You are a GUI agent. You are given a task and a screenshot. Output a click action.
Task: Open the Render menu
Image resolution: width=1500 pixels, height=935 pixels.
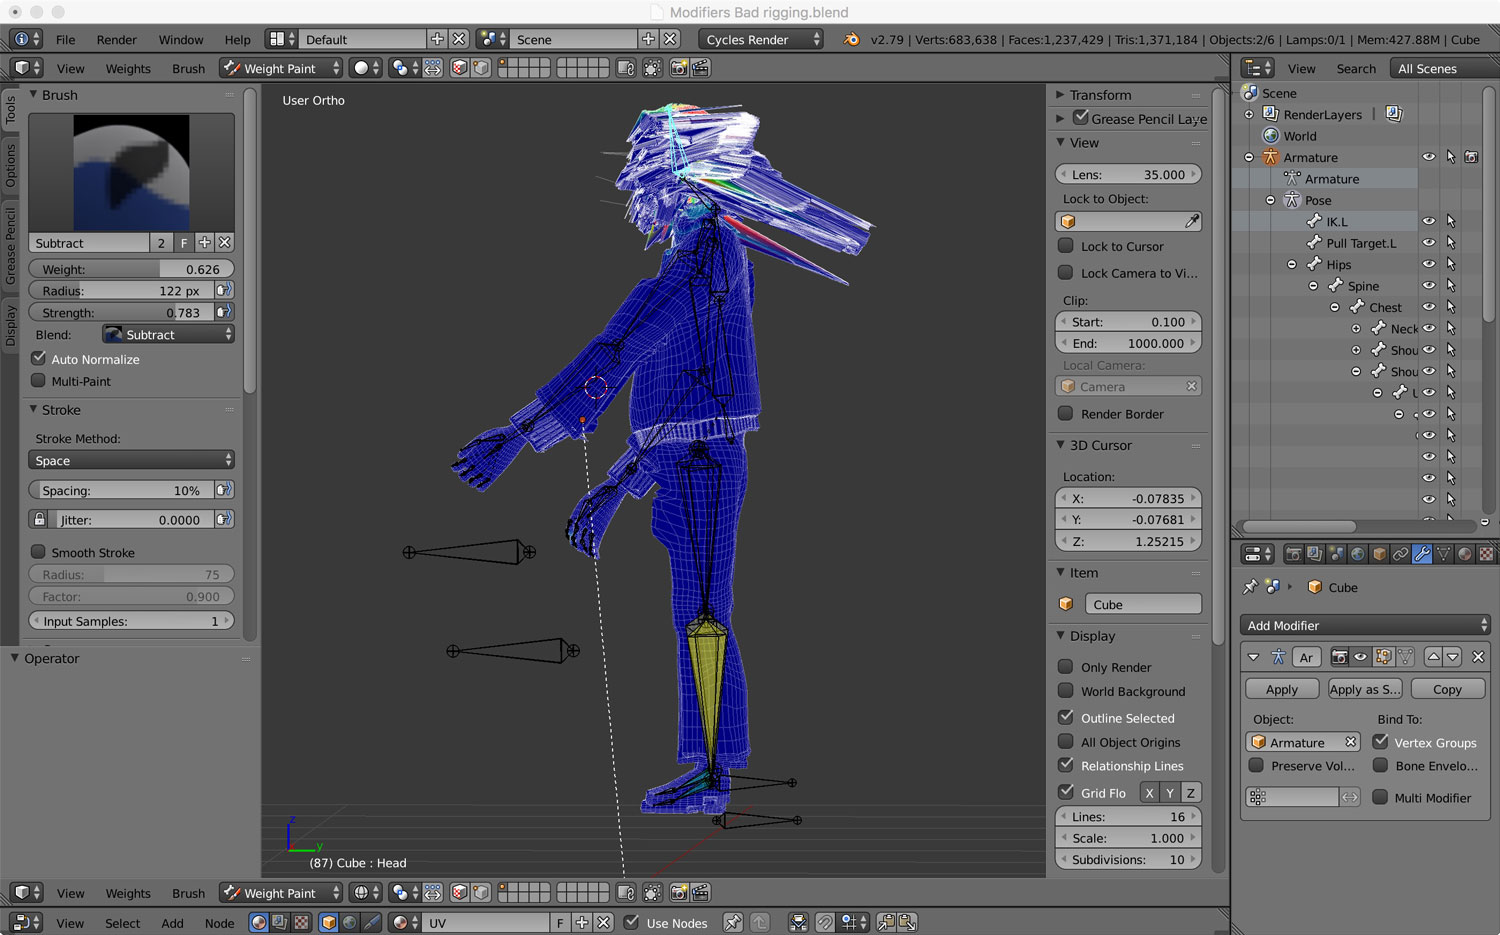pyautogui.click(x=116, y=40)
